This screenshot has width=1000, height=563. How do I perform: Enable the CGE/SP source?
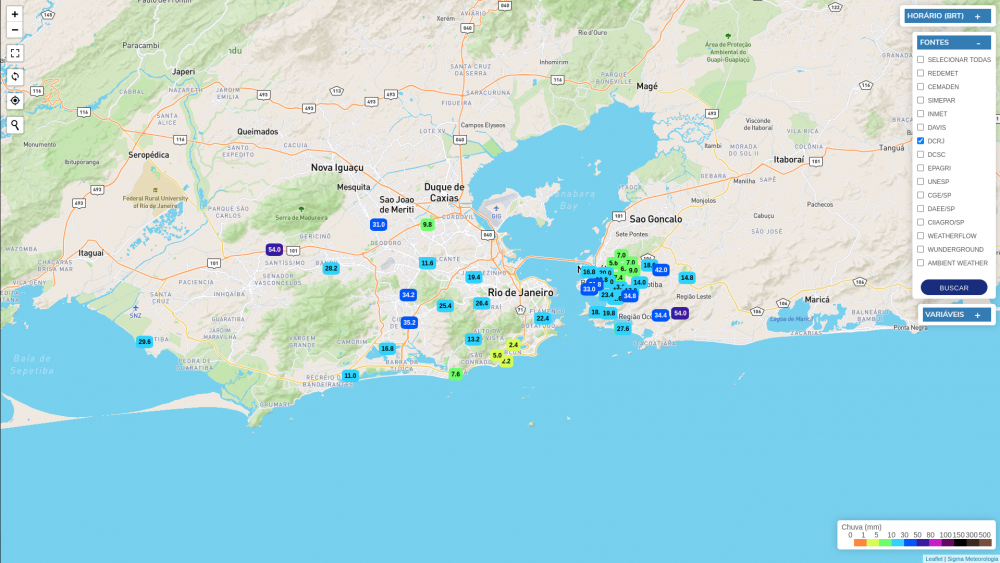tap(920, 195)
